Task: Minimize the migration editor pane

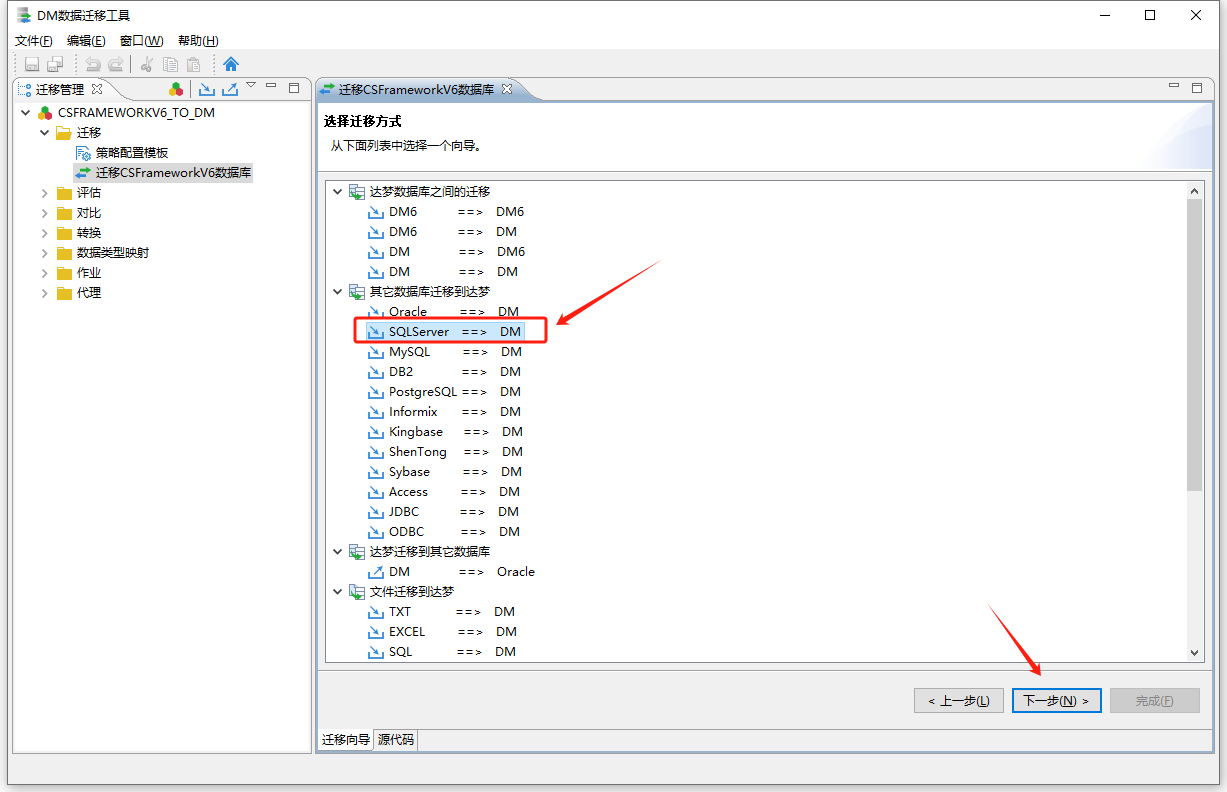Action: [x=1175, y=88]
